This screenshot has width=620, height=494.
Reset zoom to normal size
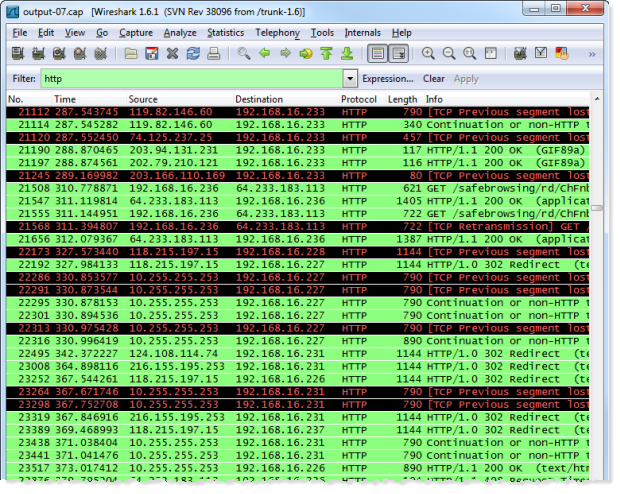469,53
